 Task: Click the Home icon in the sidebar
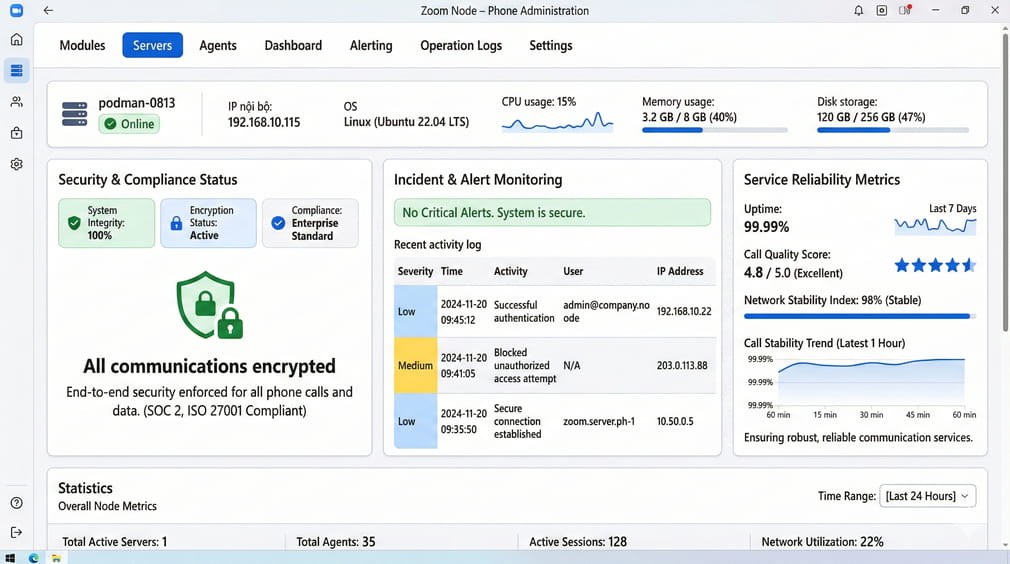coord(16,40)
